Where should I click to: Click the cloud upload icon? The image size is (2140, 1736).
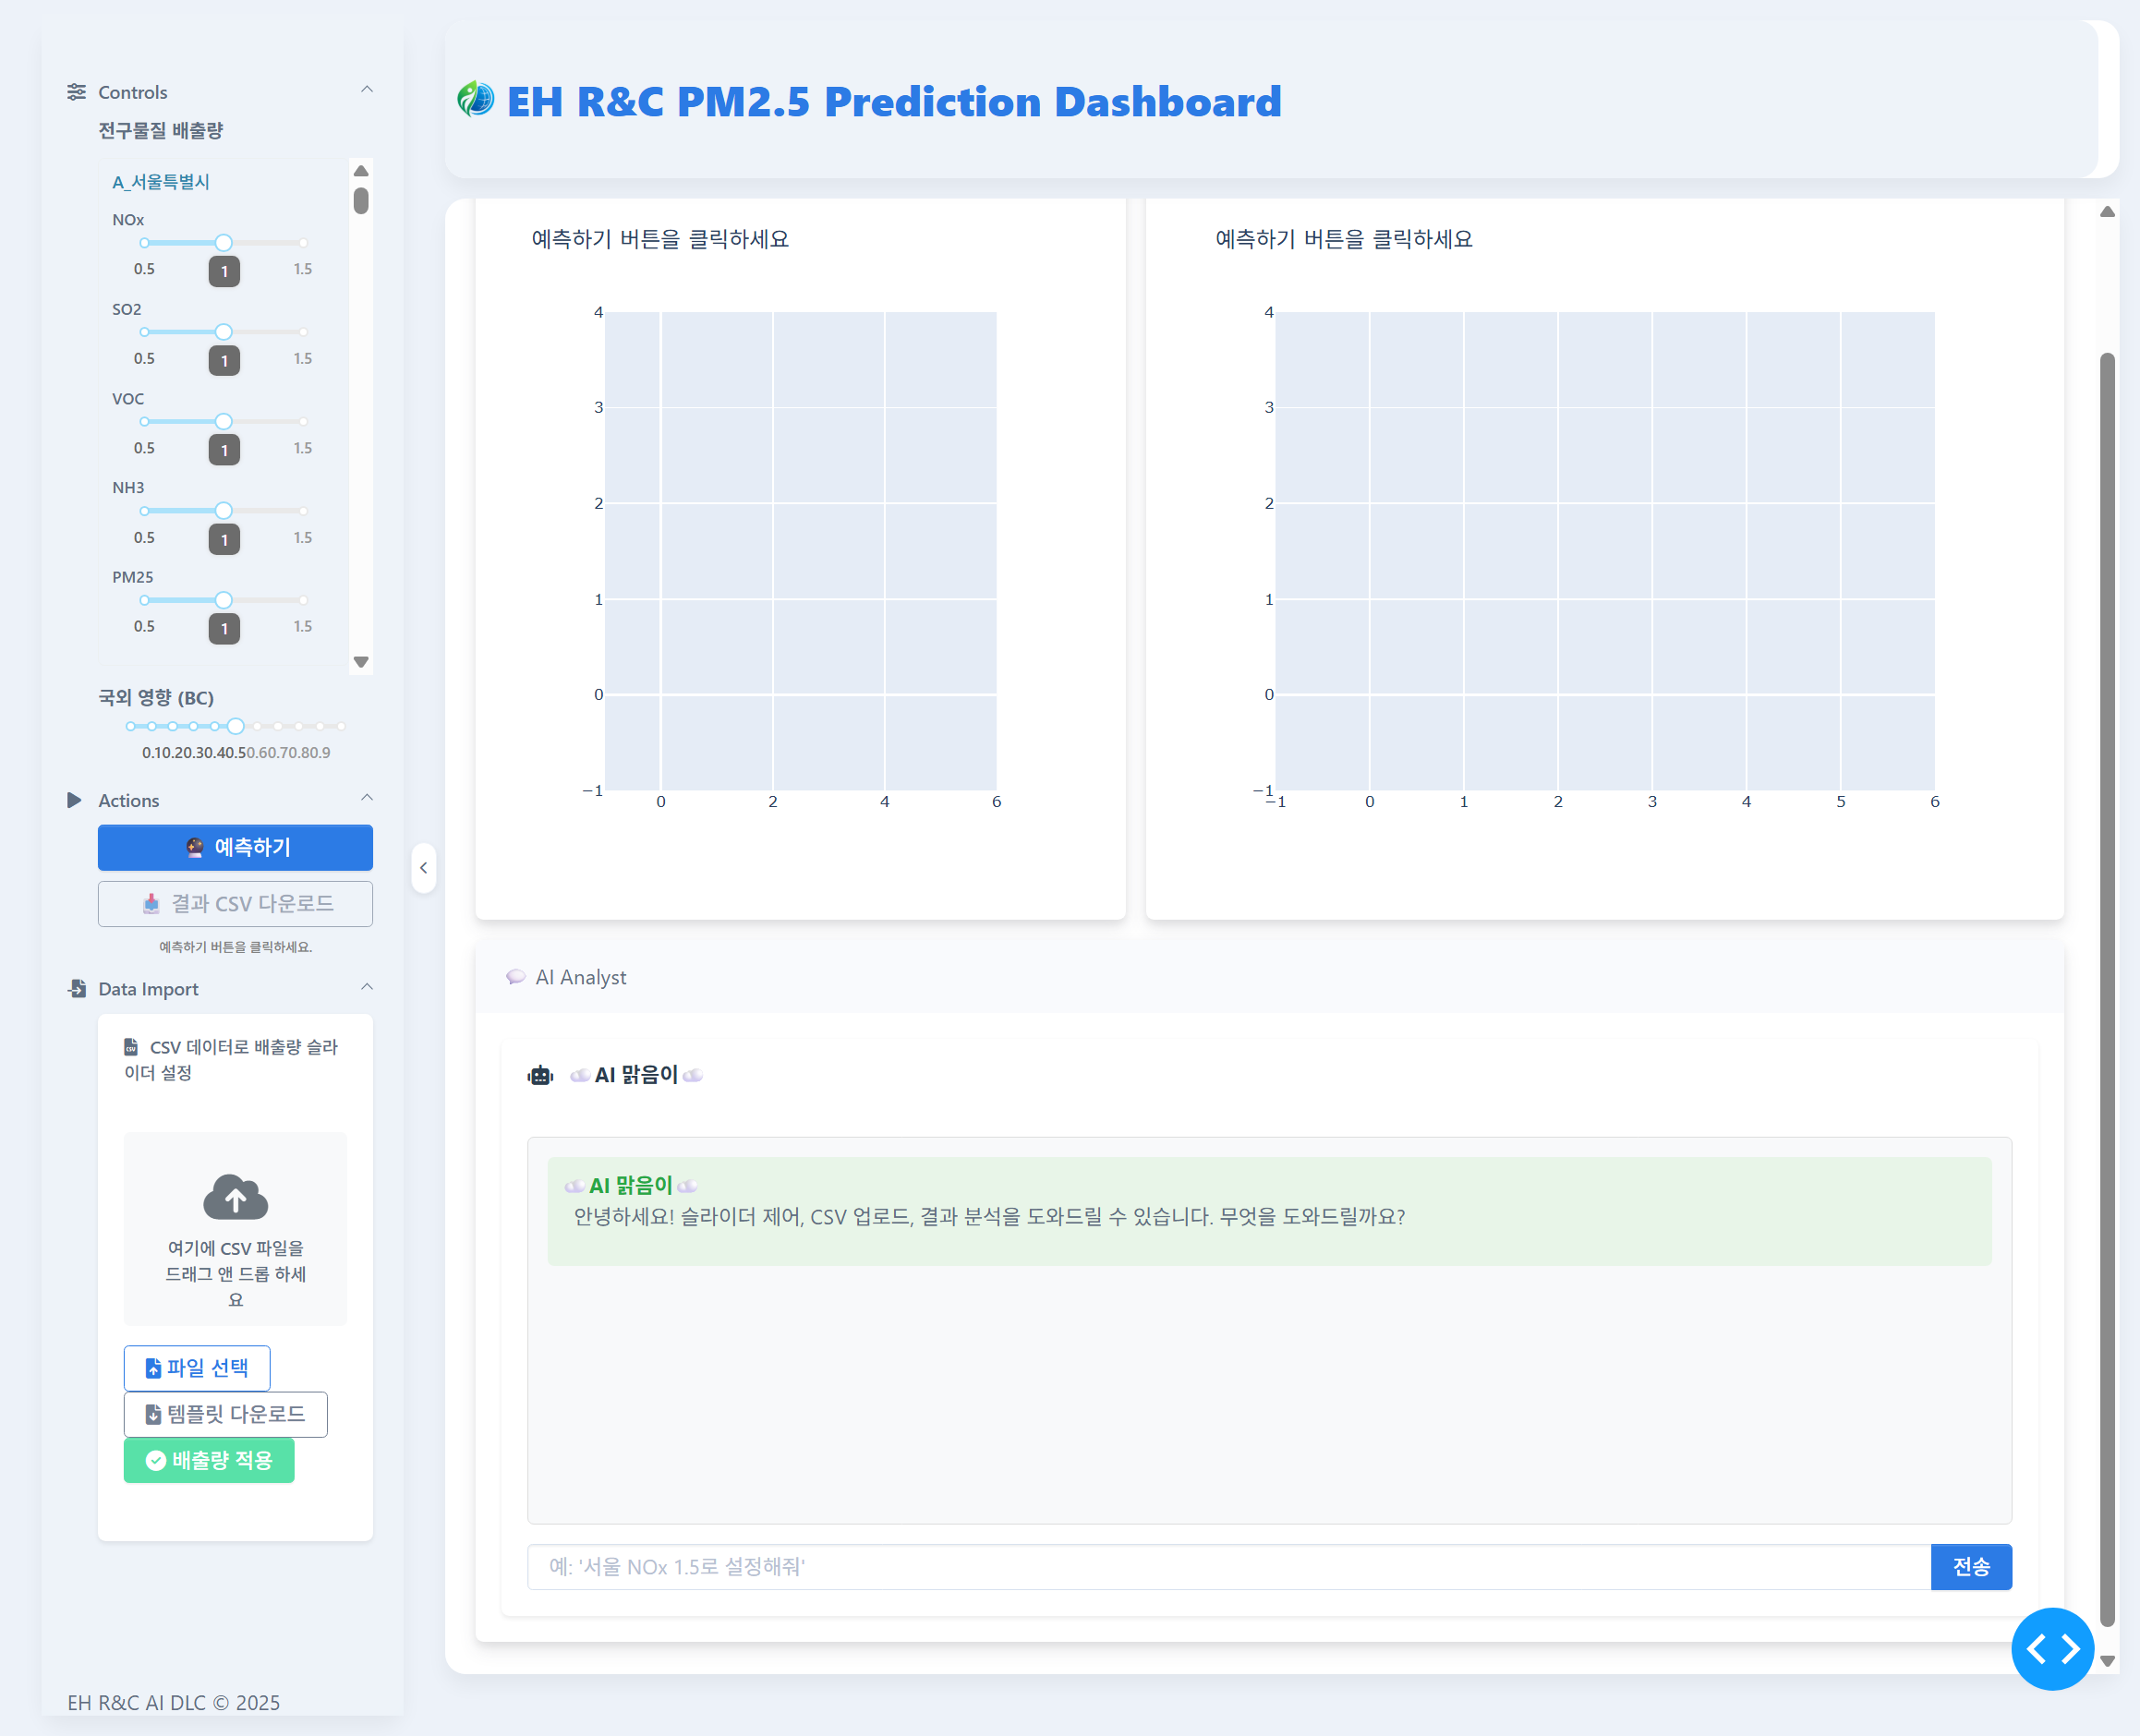tap(235, 1196)
